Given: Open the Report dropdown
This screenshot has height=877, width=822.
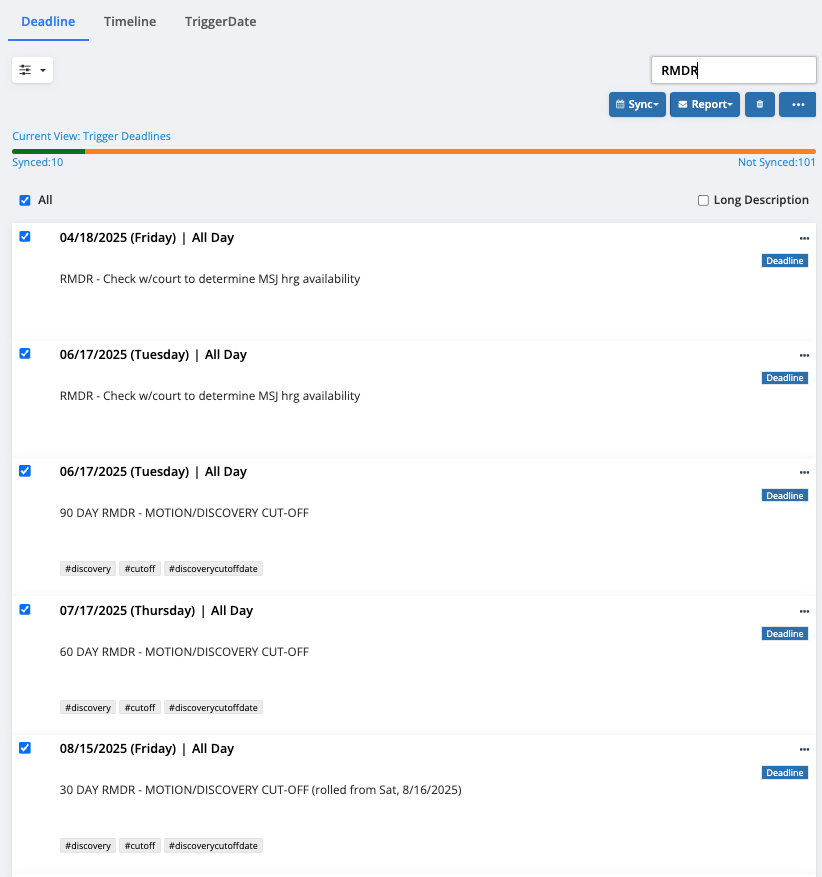Looking at the screenshot, I should coord(705,105).
